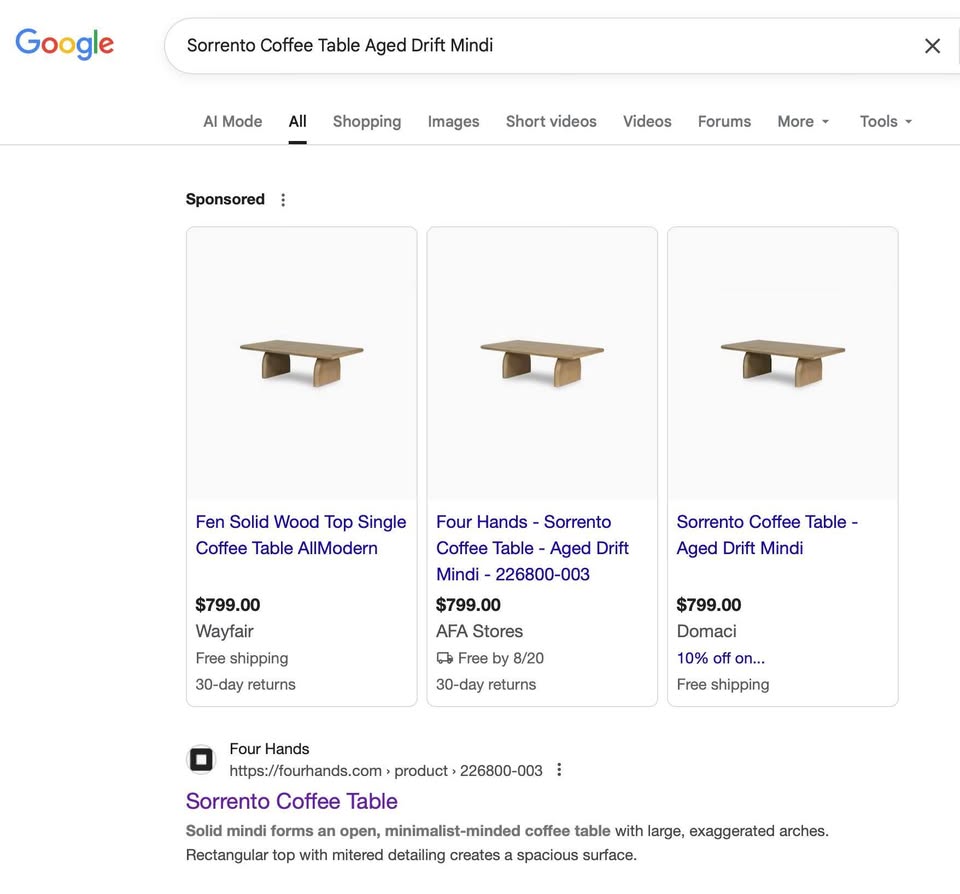Open the Sorrento Coffee Table organic result

(291, 802)
